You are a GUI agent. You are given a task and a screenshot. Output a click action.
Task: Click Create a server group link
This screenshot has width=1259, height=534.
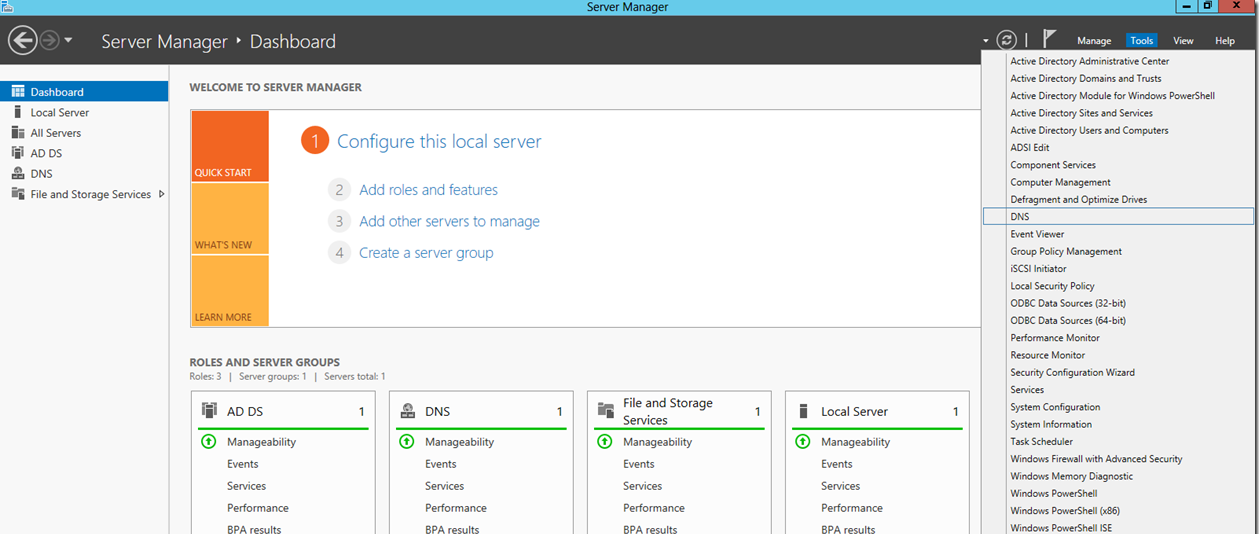[426, 253]
